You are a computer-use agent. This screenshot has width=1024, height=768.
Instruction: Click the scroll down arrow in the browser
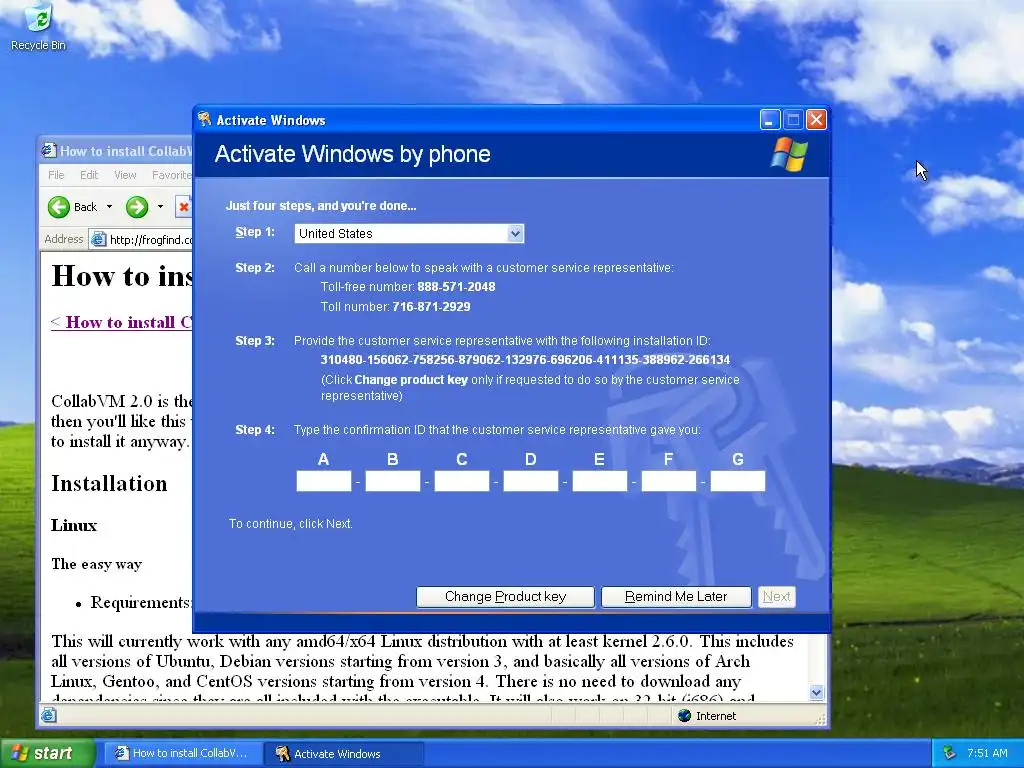tap(816, 693)
